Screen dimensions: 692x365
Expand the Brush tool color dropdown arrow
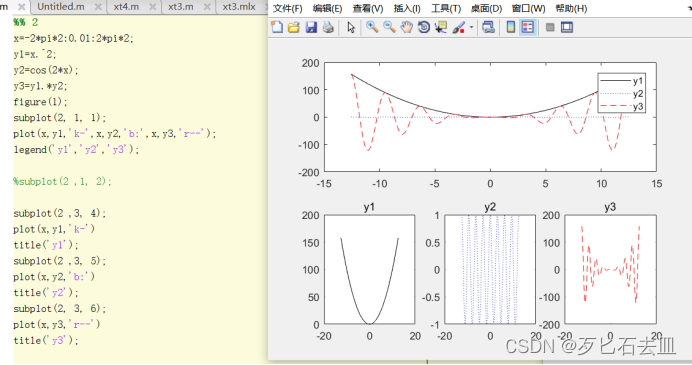point(471,27)
